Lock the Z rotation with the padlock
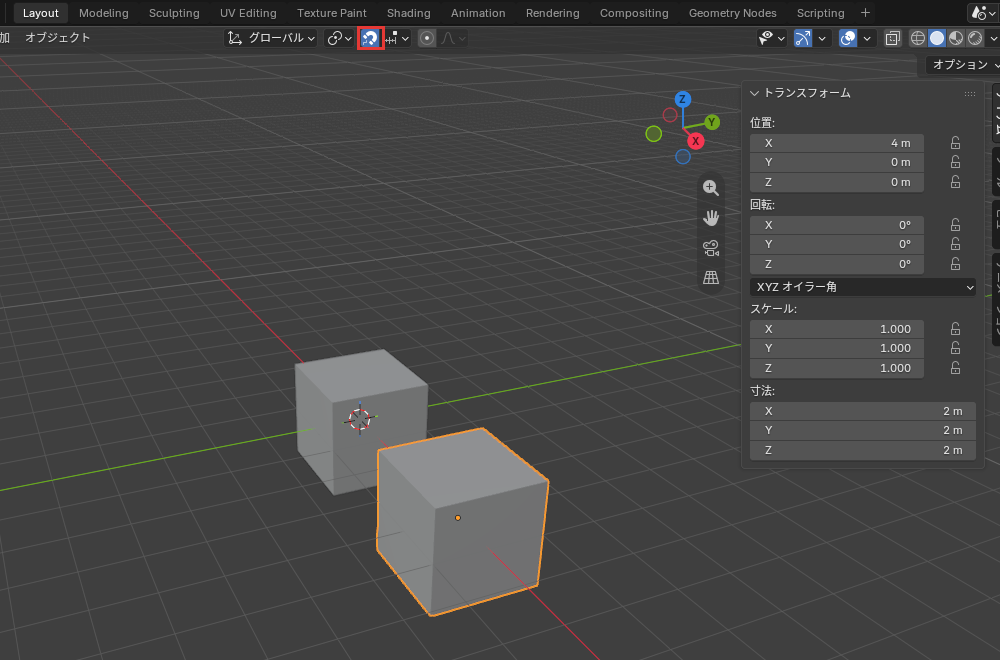1000x660 pixels. (955, 264)
